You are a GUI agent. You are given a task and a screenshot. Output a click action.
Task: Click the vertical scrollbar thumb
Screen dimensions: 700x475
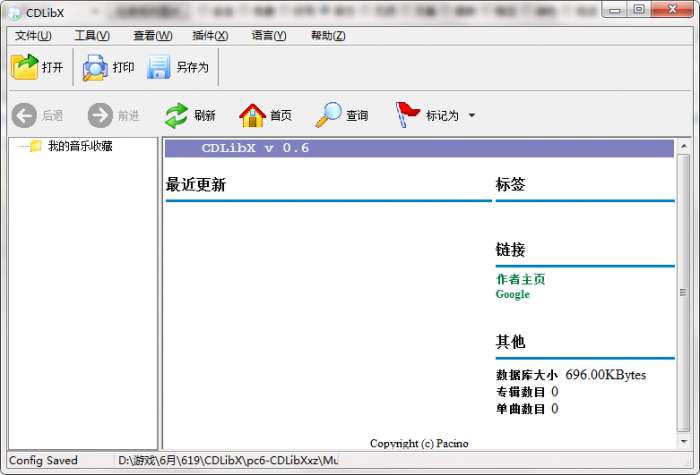point(683,293)
